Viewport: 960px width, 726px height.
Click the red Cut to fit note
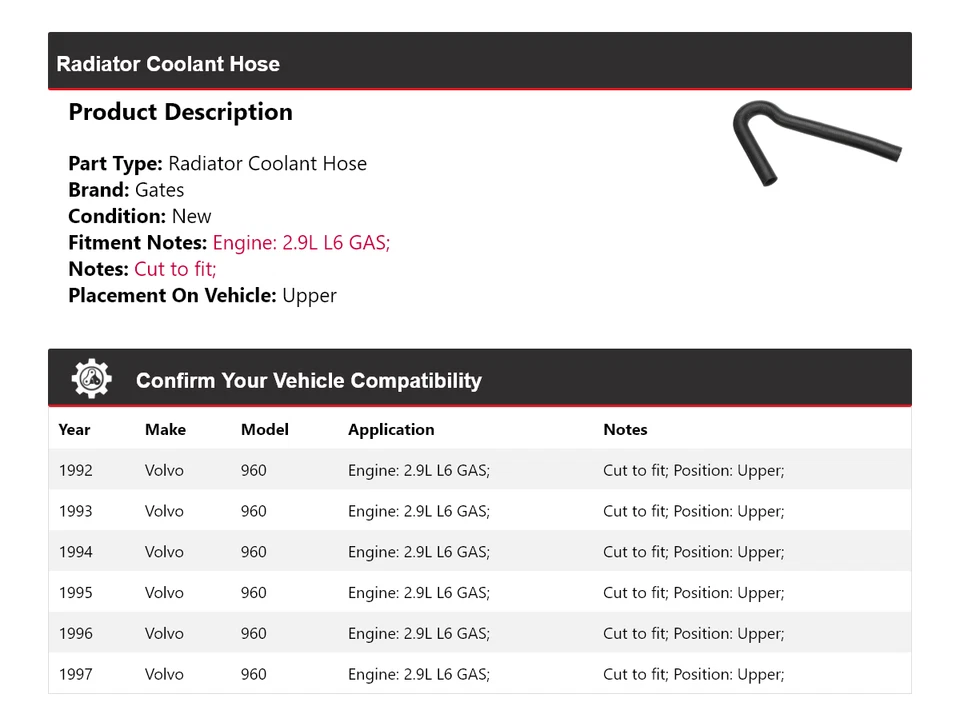(x=175, y=269)
